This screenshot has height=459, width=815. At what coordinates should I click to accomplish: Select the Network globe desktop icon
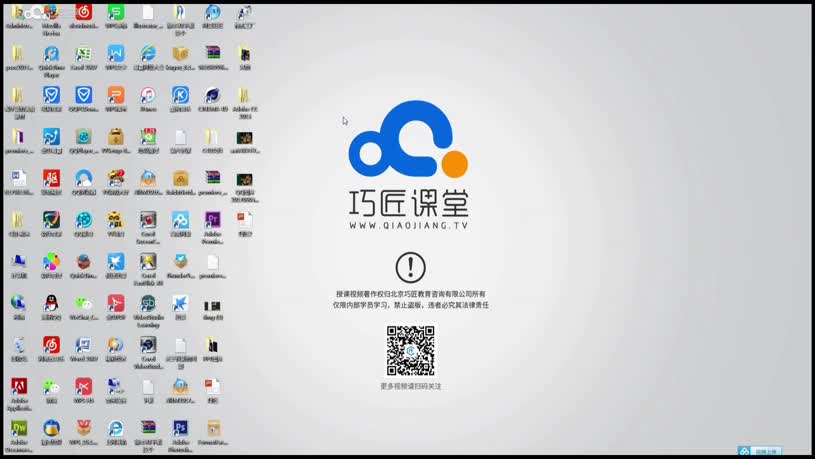19,303
